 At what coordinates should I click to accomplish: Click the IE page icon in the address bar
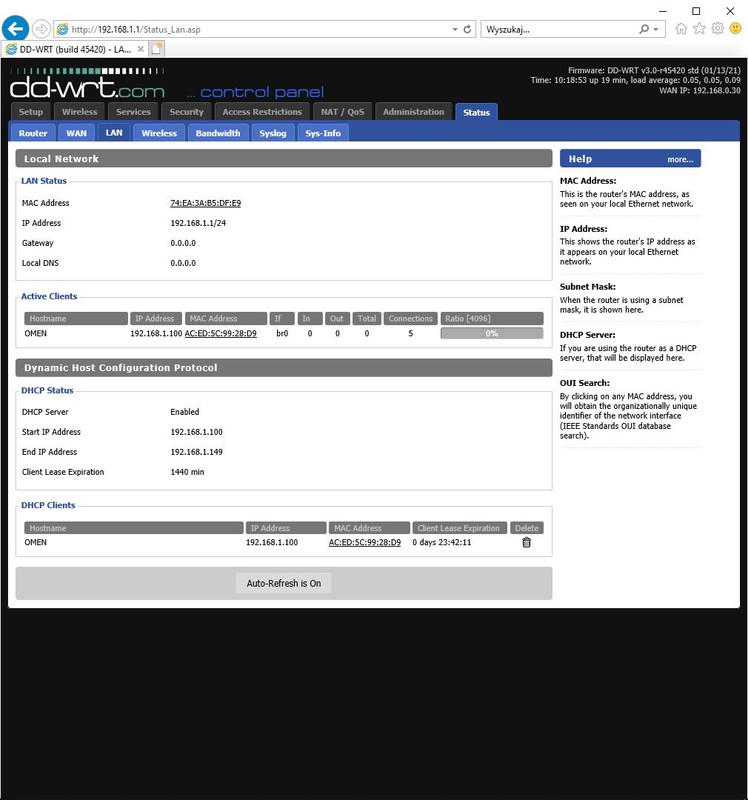[63, 29]
